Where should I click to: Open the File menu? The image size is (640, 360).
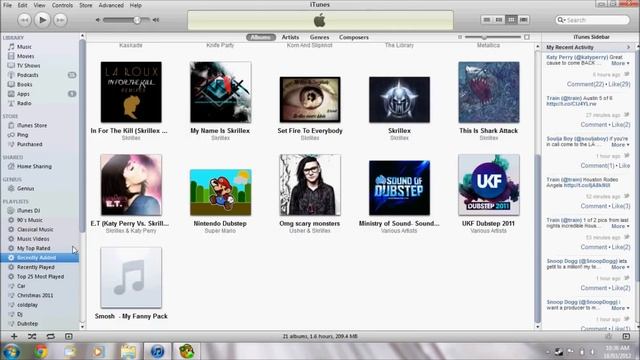point(7,5)
